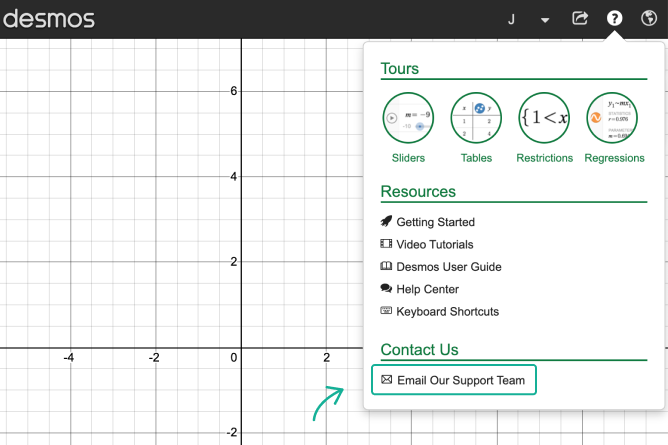668x445 pixels.
Task: Click the Getting Started link
Action: (435, 222)
